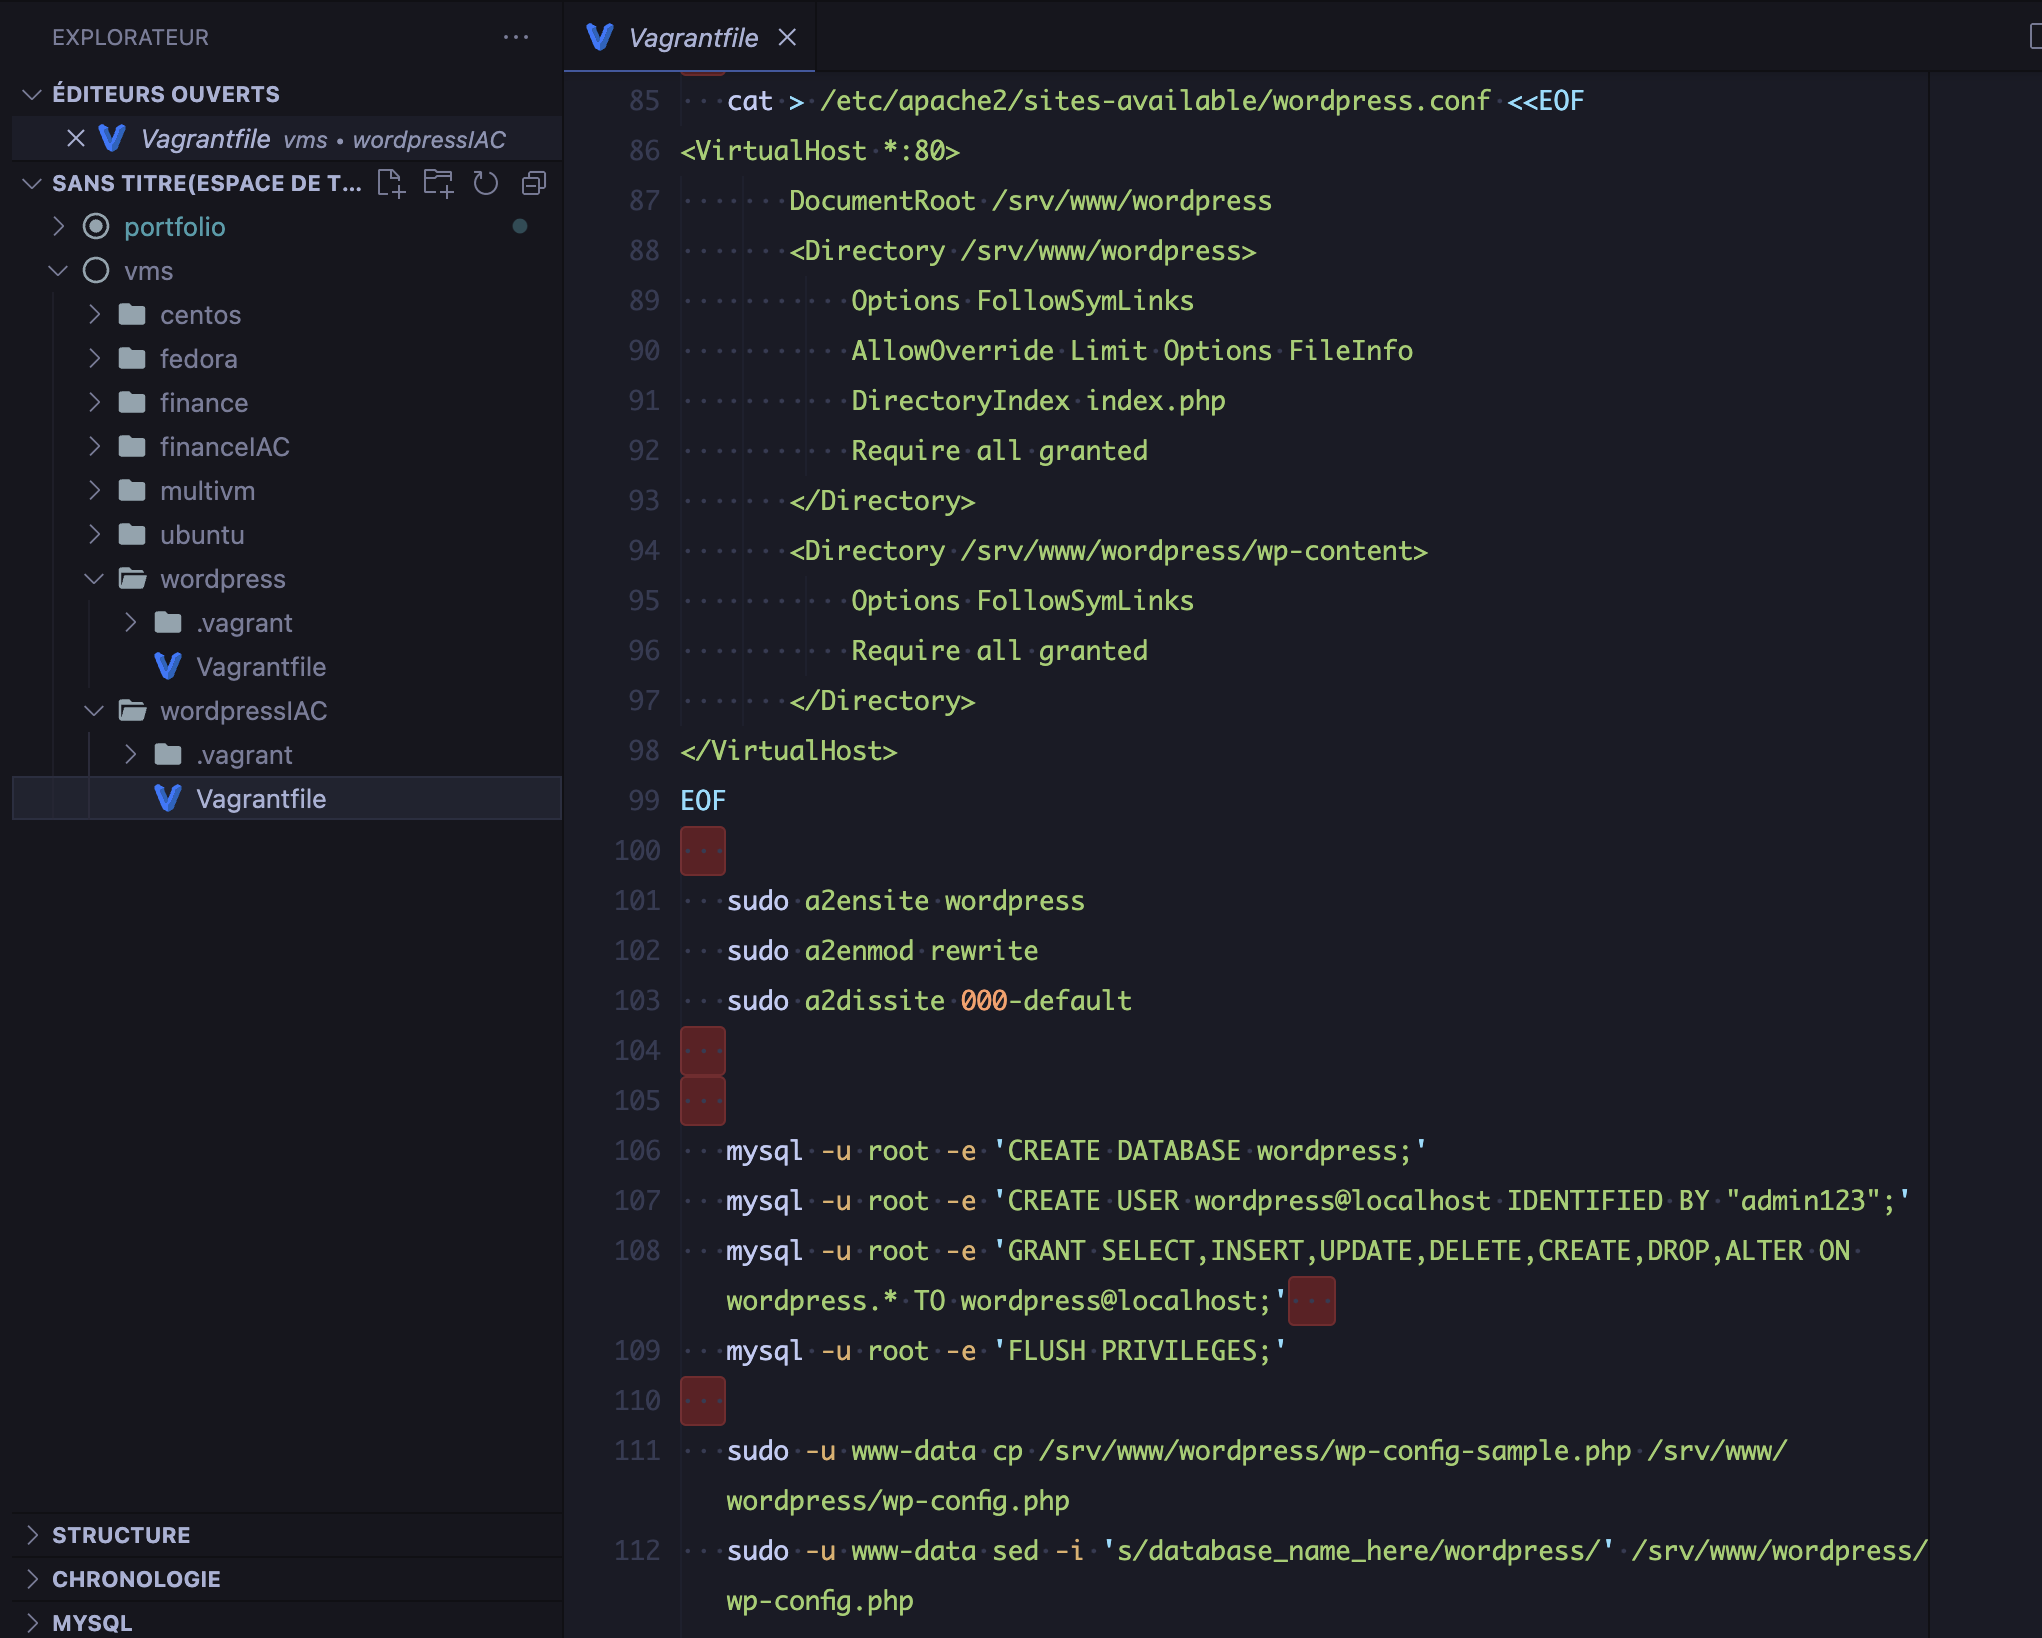Open Vagrantfile in the wordpress folder
This screenshot has height=1638, width=2042.
coord(287,667)
